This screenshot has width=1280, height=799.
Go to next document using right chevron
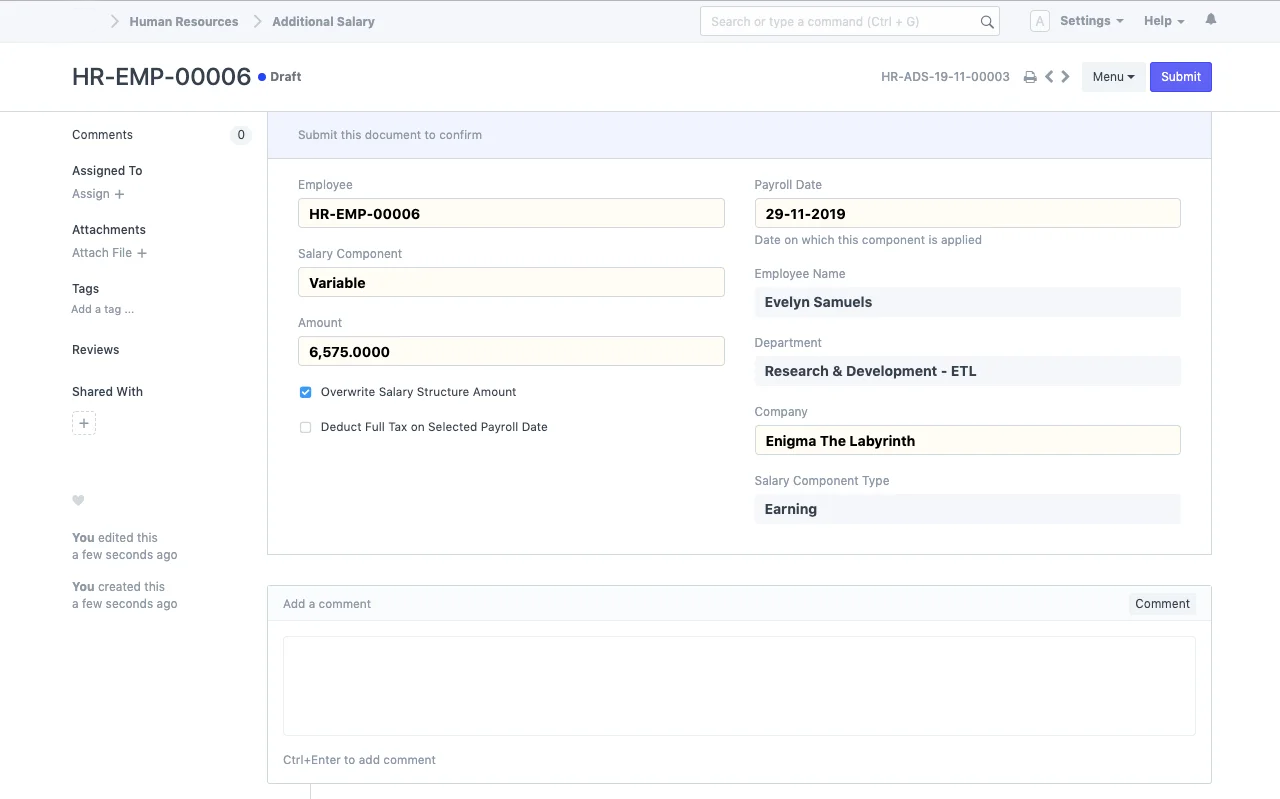pyautogui.click(x=1065, y=76)
